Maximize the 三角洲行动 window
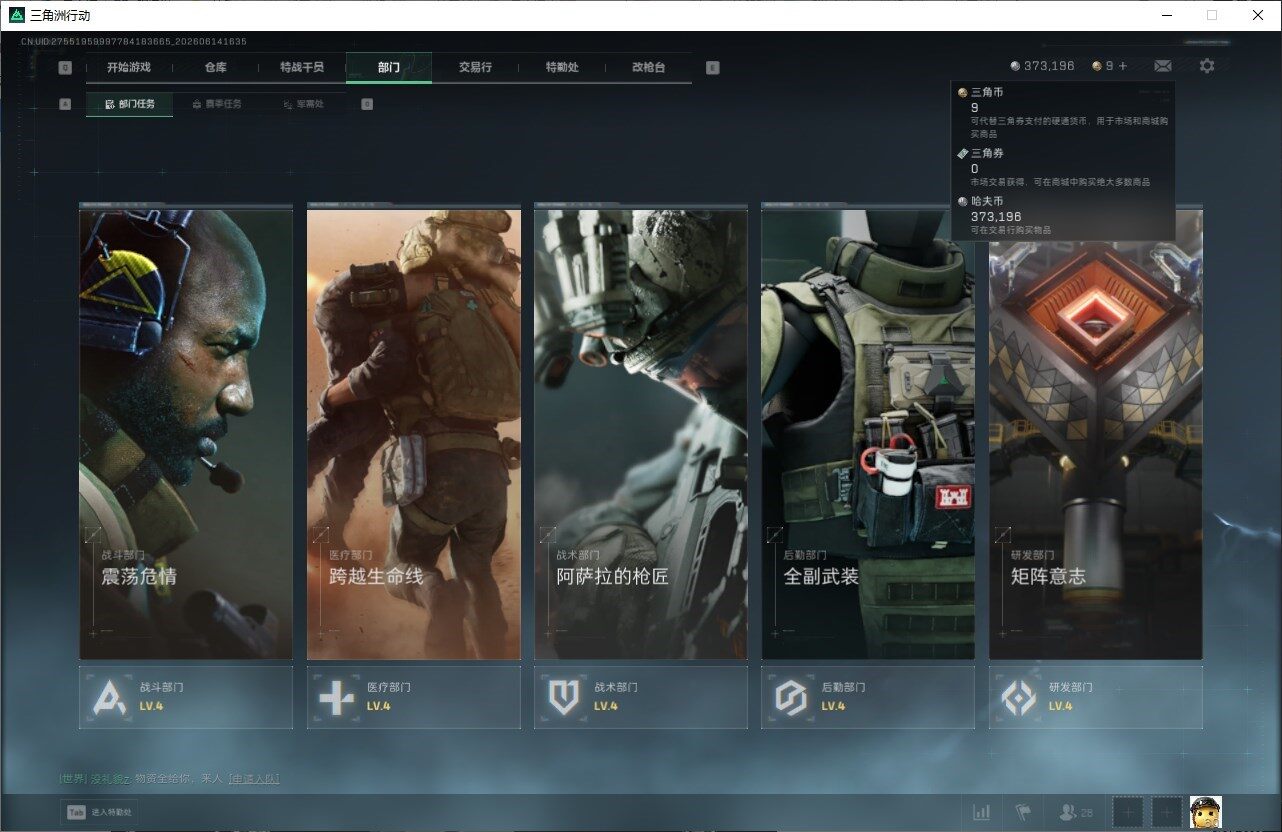Image resolution: width=1282 pixels, height=832 pixels. tap(1212, 15)
